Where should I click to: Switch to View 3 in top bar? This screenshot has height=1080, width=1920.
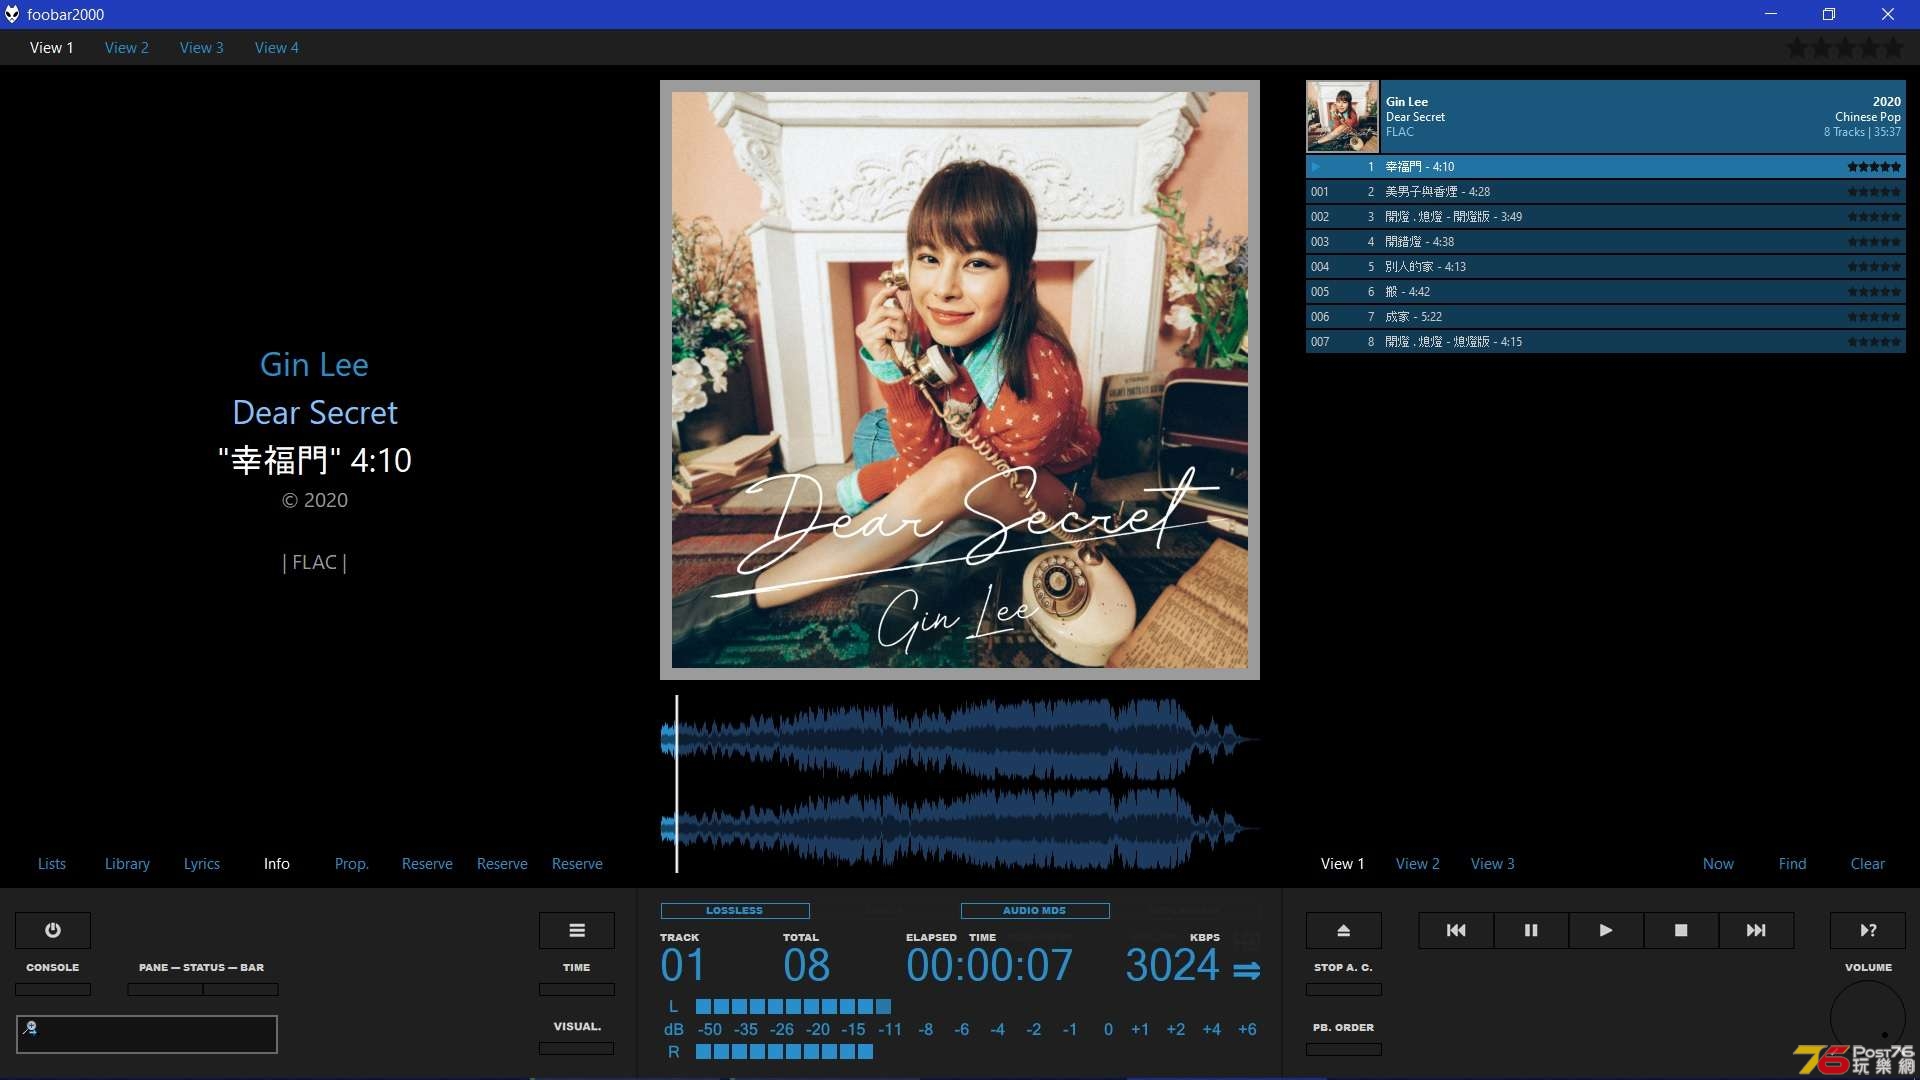pos(202,47)
